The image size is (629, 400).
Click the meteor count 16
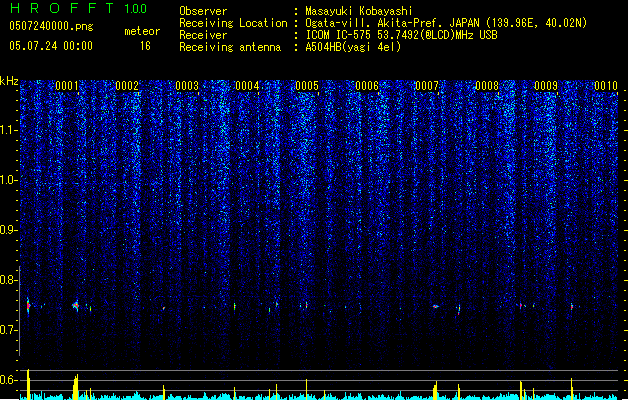pos(145,46)
